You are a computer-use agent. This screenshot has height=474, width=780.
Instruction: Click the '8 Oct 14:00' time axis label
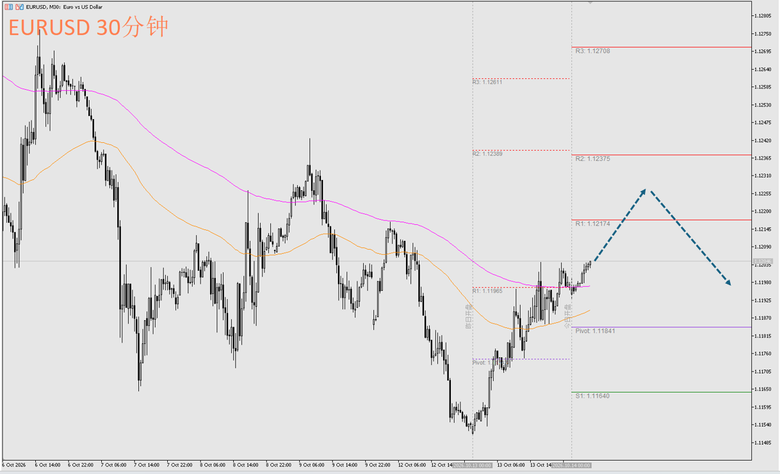246,465
